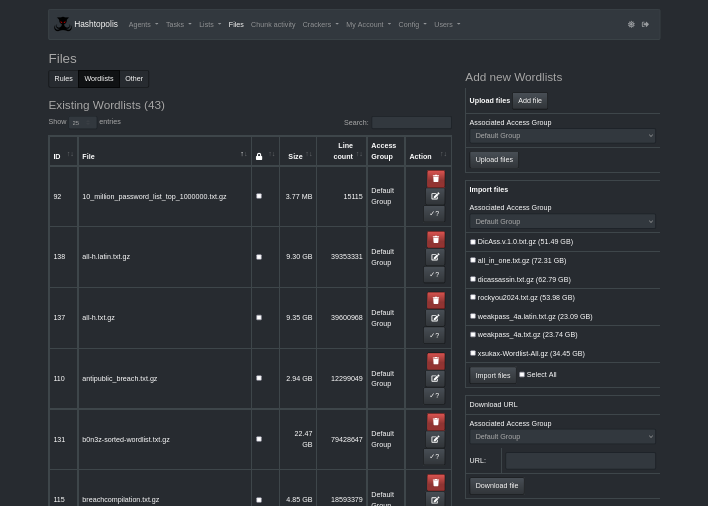Toggle secret checkbox for 10_million_password_list file
The width and height of the screenshot is (708, 506).
pyautogui.click(x=259, y=196)
